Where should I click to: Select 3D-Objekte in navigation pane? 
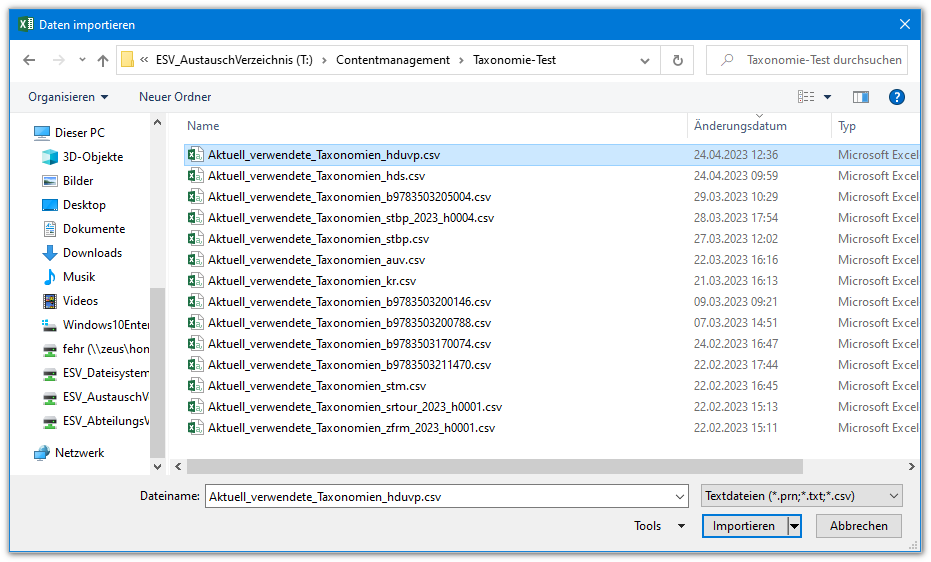pyautogui.click(x=92, y=157)
